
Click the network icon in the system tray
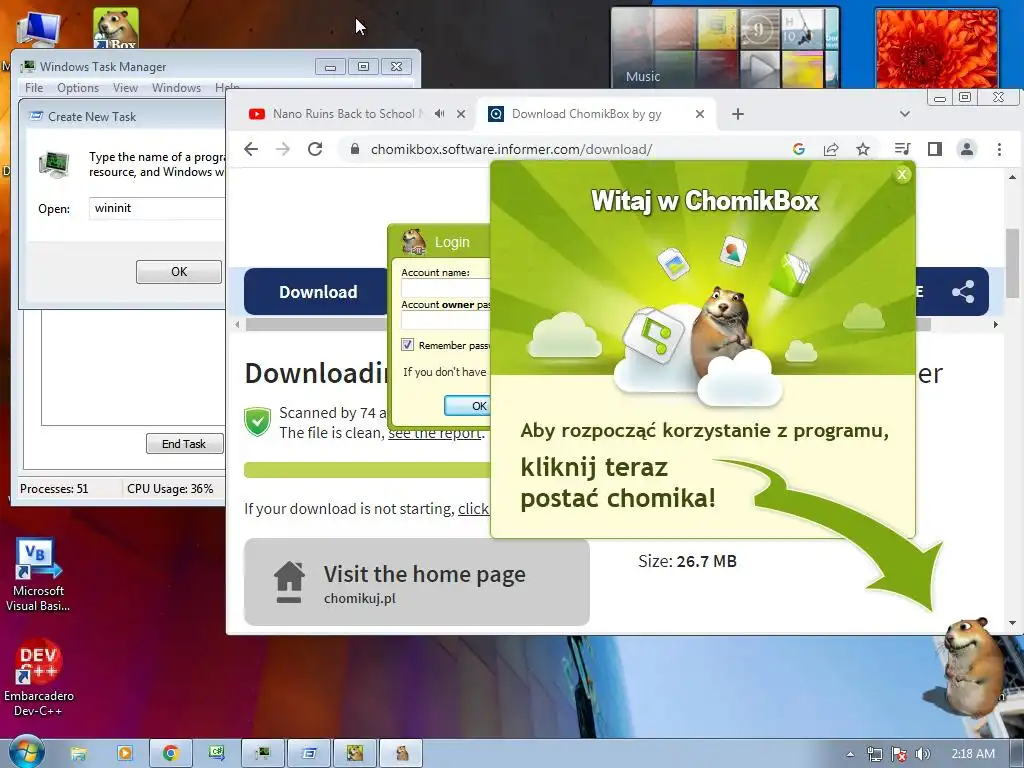[x=874, y=754]
